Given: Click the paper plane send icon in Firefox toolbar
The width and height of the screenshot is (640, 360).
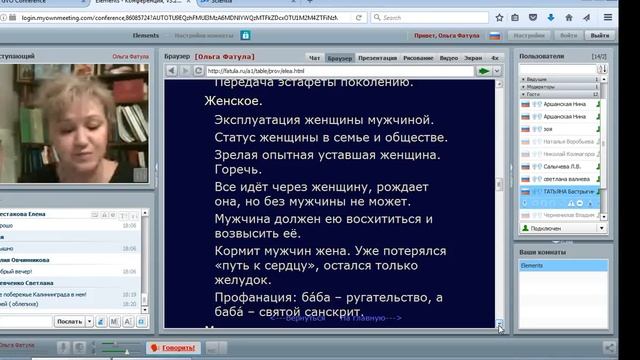Looking at the screenshot, I should click(x=587, y=18).
